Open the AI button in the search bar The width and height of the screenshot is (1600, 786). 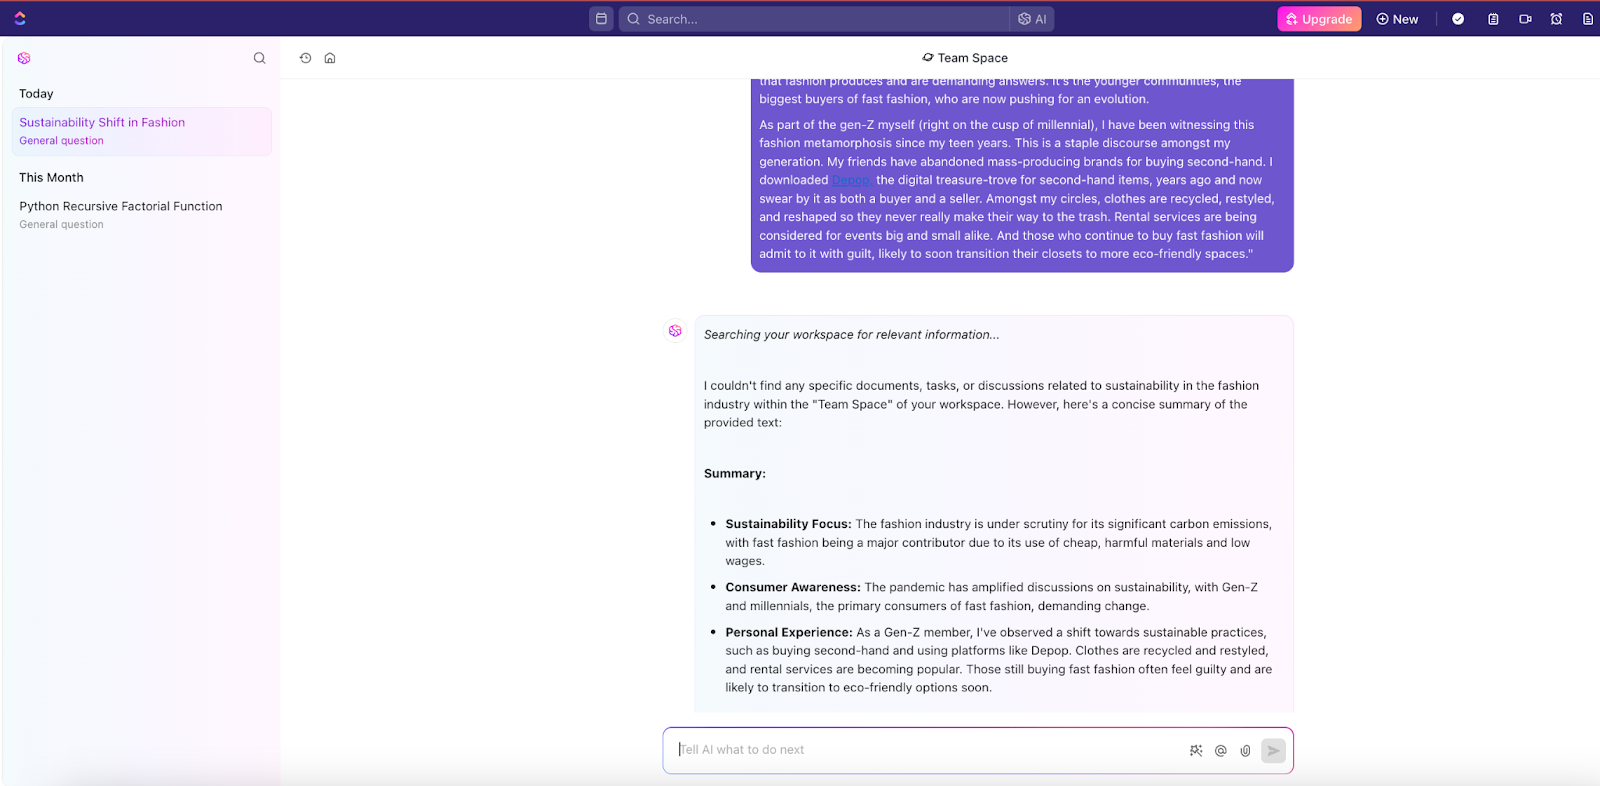click(1032, 19)
